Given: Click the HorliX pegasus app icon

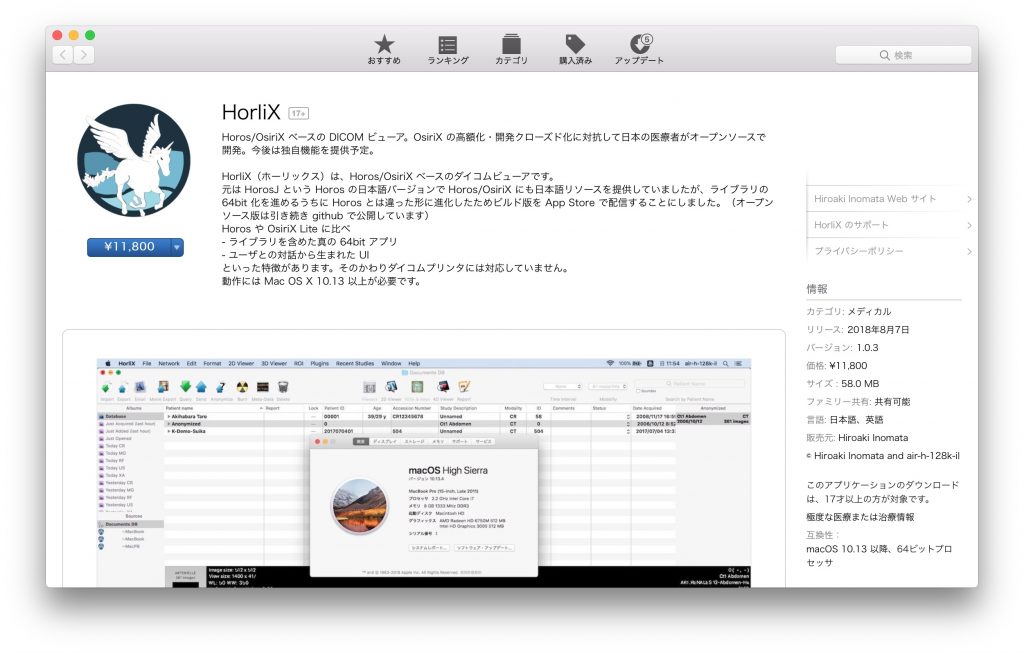Looking at the screenshot, I should tap(133, 160).
